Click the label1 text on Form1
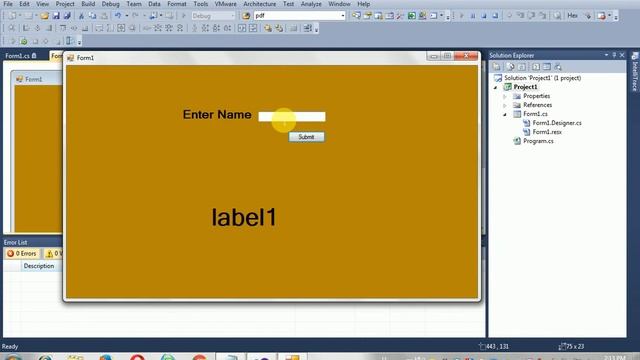 244,218
